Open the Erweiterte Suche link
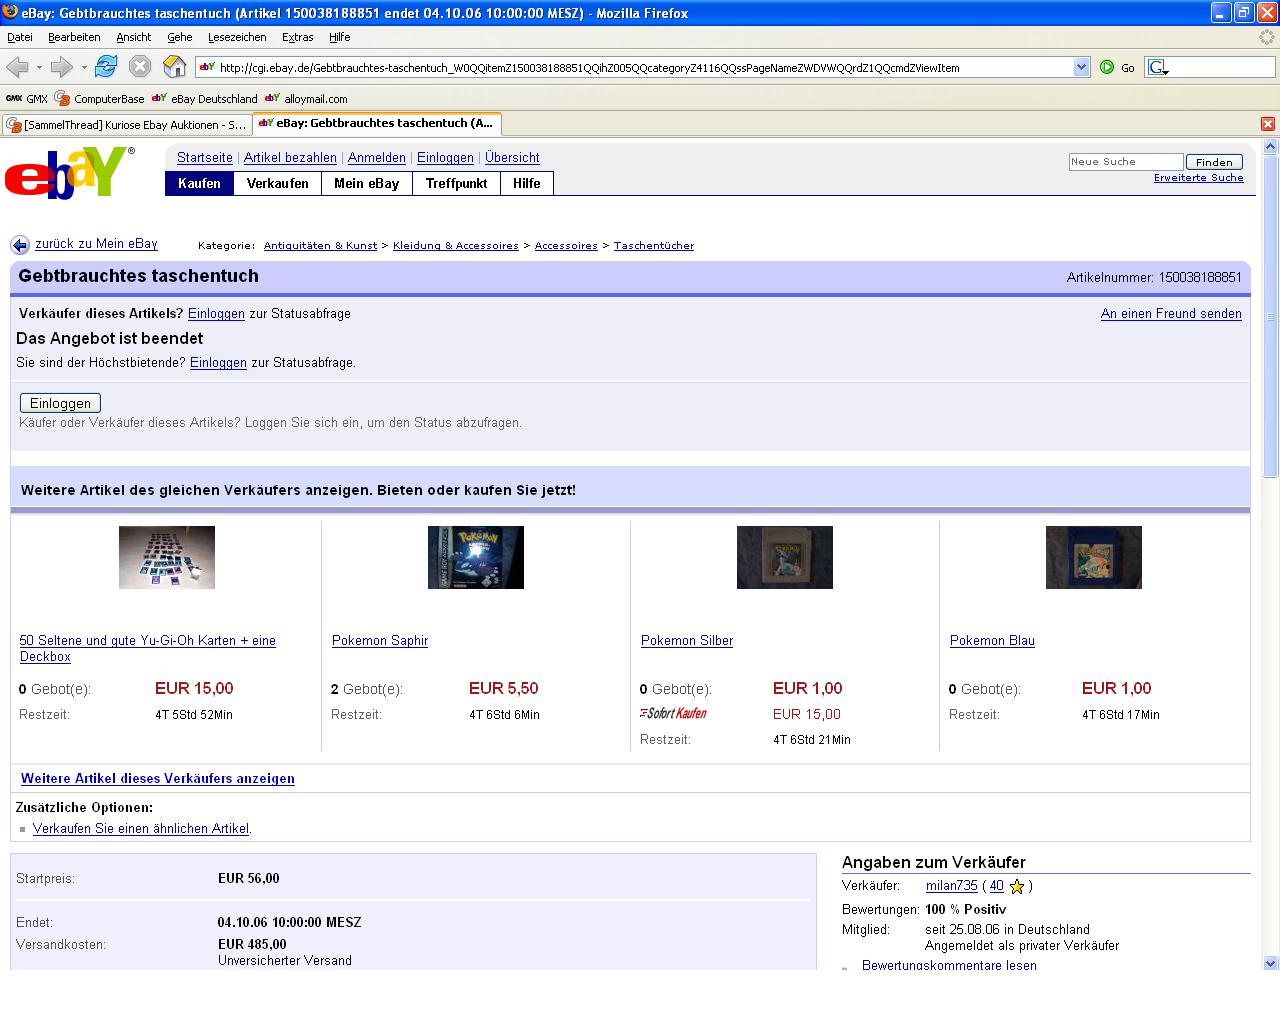 [x=1199, y=178]
